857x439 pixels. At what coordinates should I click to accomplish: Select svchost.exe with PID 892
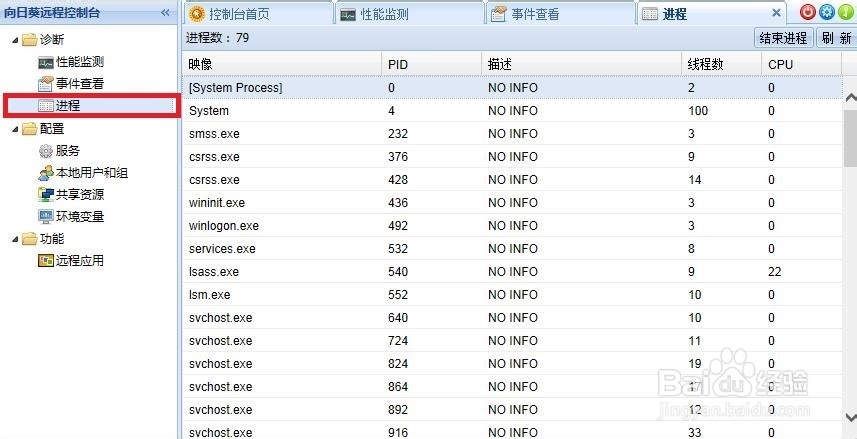tap(512, 409)
